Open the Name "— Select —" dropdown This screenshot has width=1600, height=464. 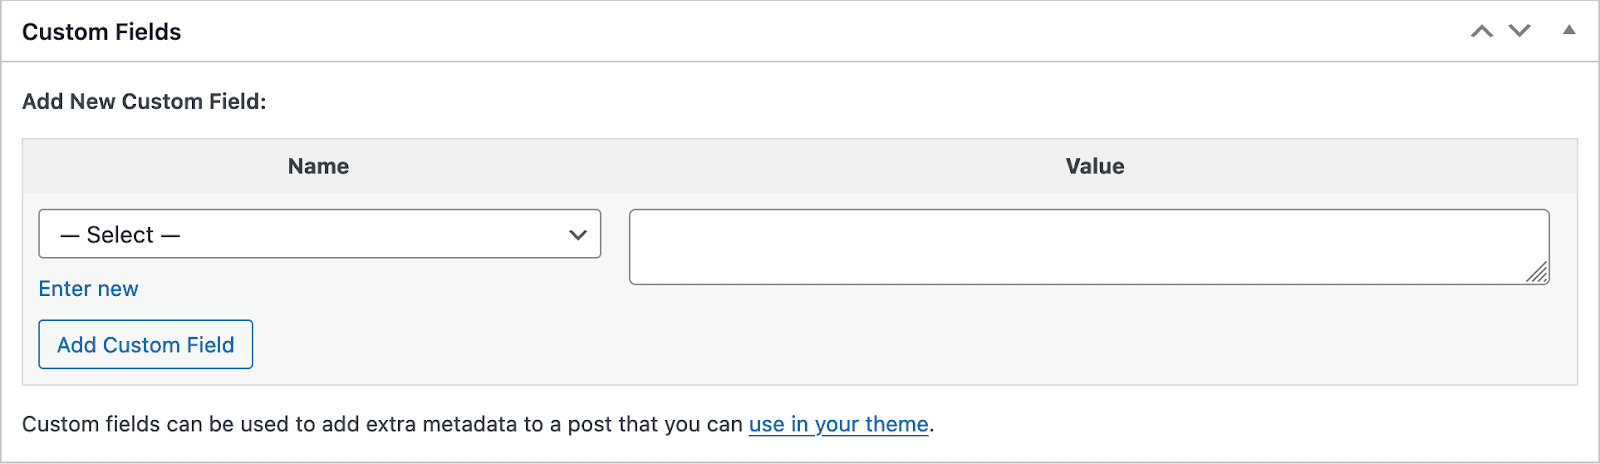click(319, 234)
